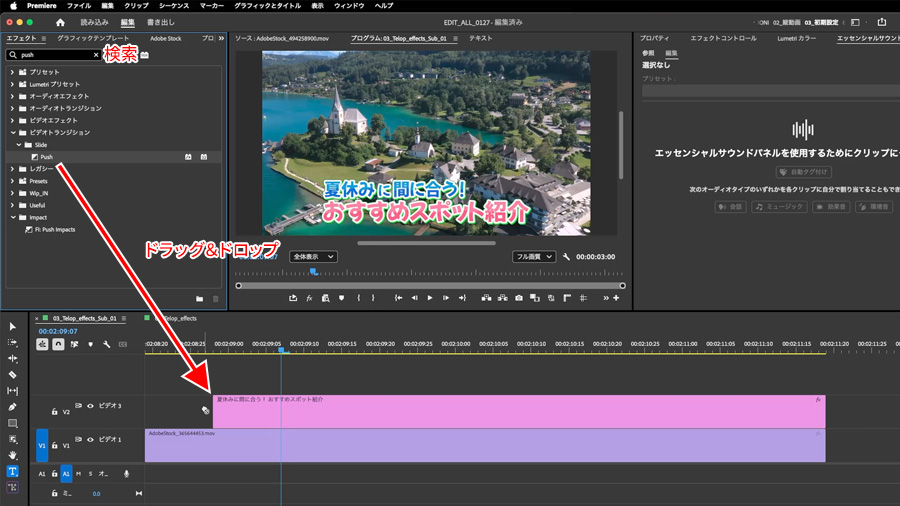
Task: Clear the push search field
Action: (96, 55)
